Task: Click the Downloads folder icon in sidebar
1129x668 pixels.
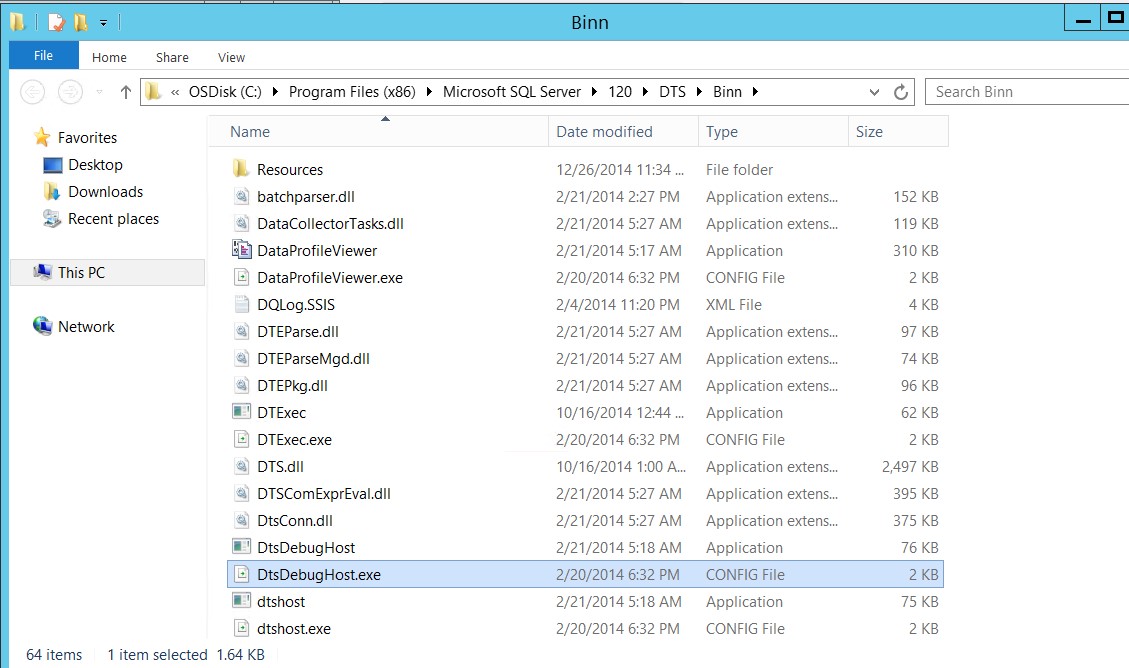Action: (x=52, y=191)
